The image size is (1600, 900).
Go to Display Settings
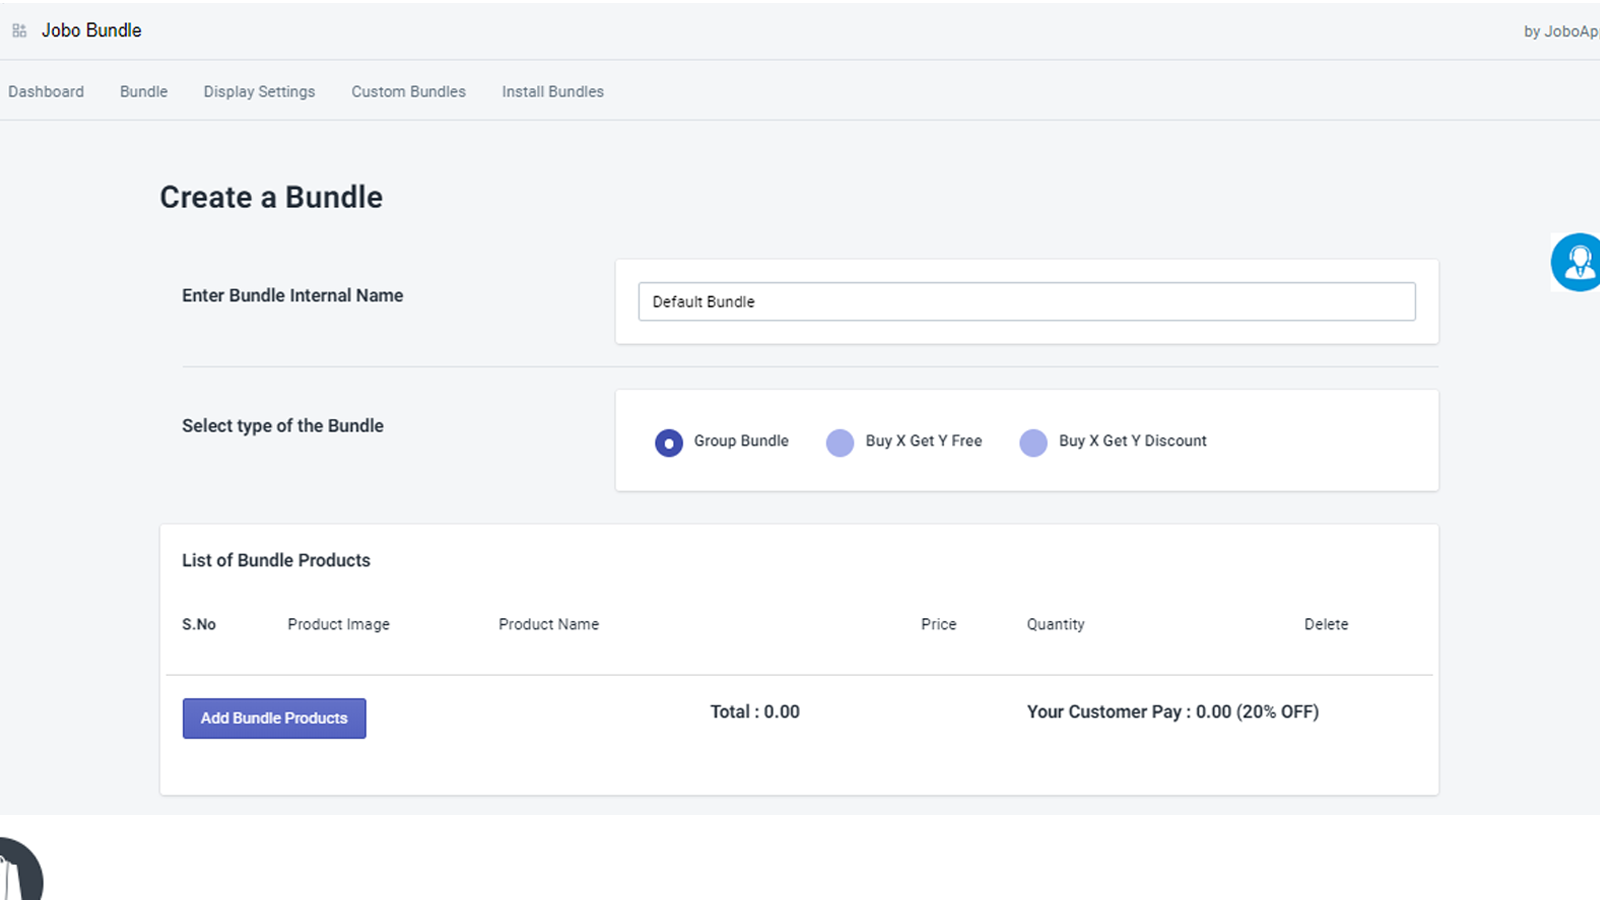(x=259, y=91)
